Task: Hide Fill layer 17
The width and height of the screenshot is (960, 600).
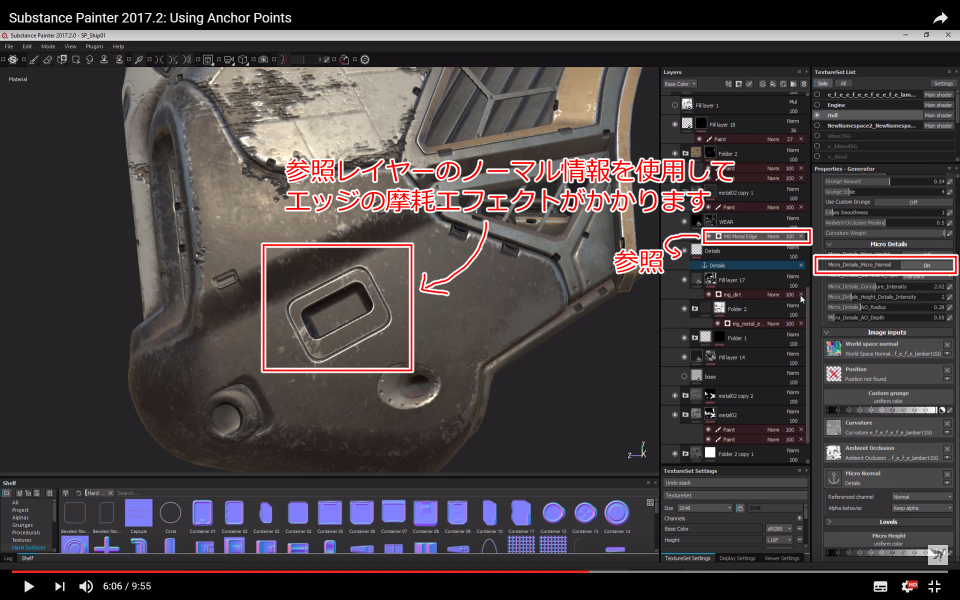Action: [684, 280]
